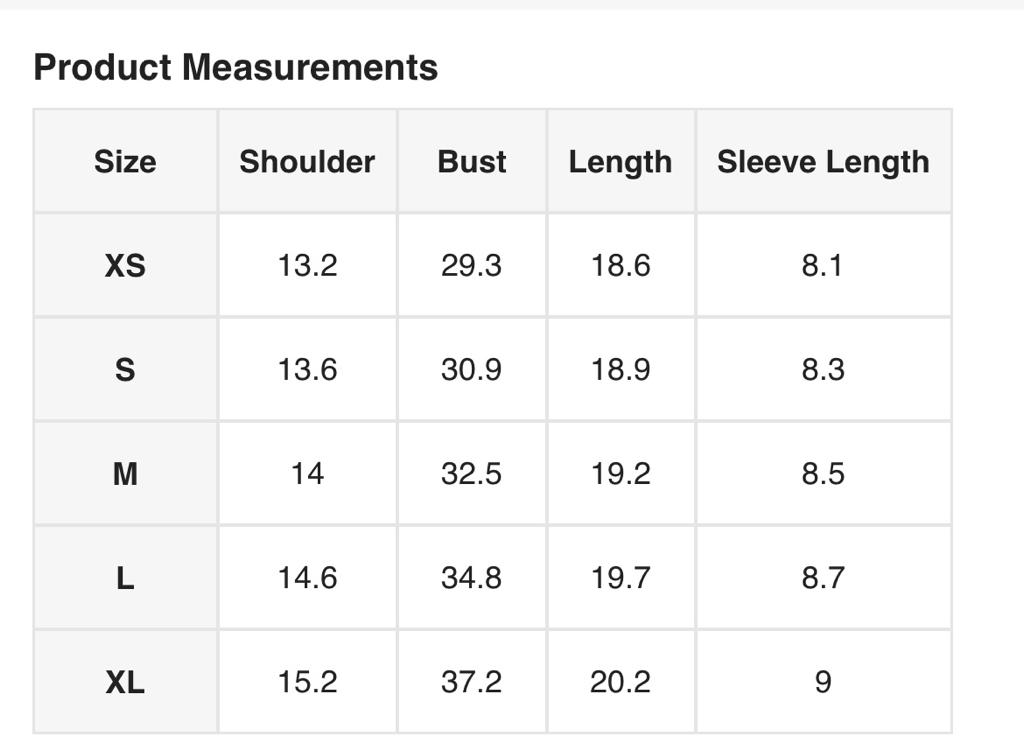
Task: Select the S size row label
Action: click(x=125, y=370)
